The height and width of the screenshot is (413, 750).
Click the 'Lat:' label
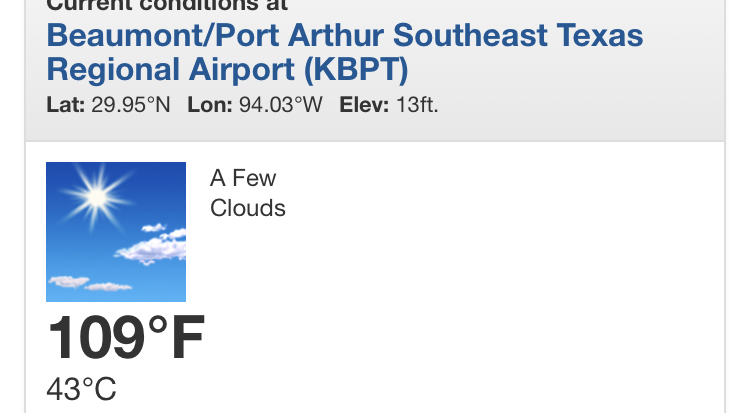coord(63,104)
